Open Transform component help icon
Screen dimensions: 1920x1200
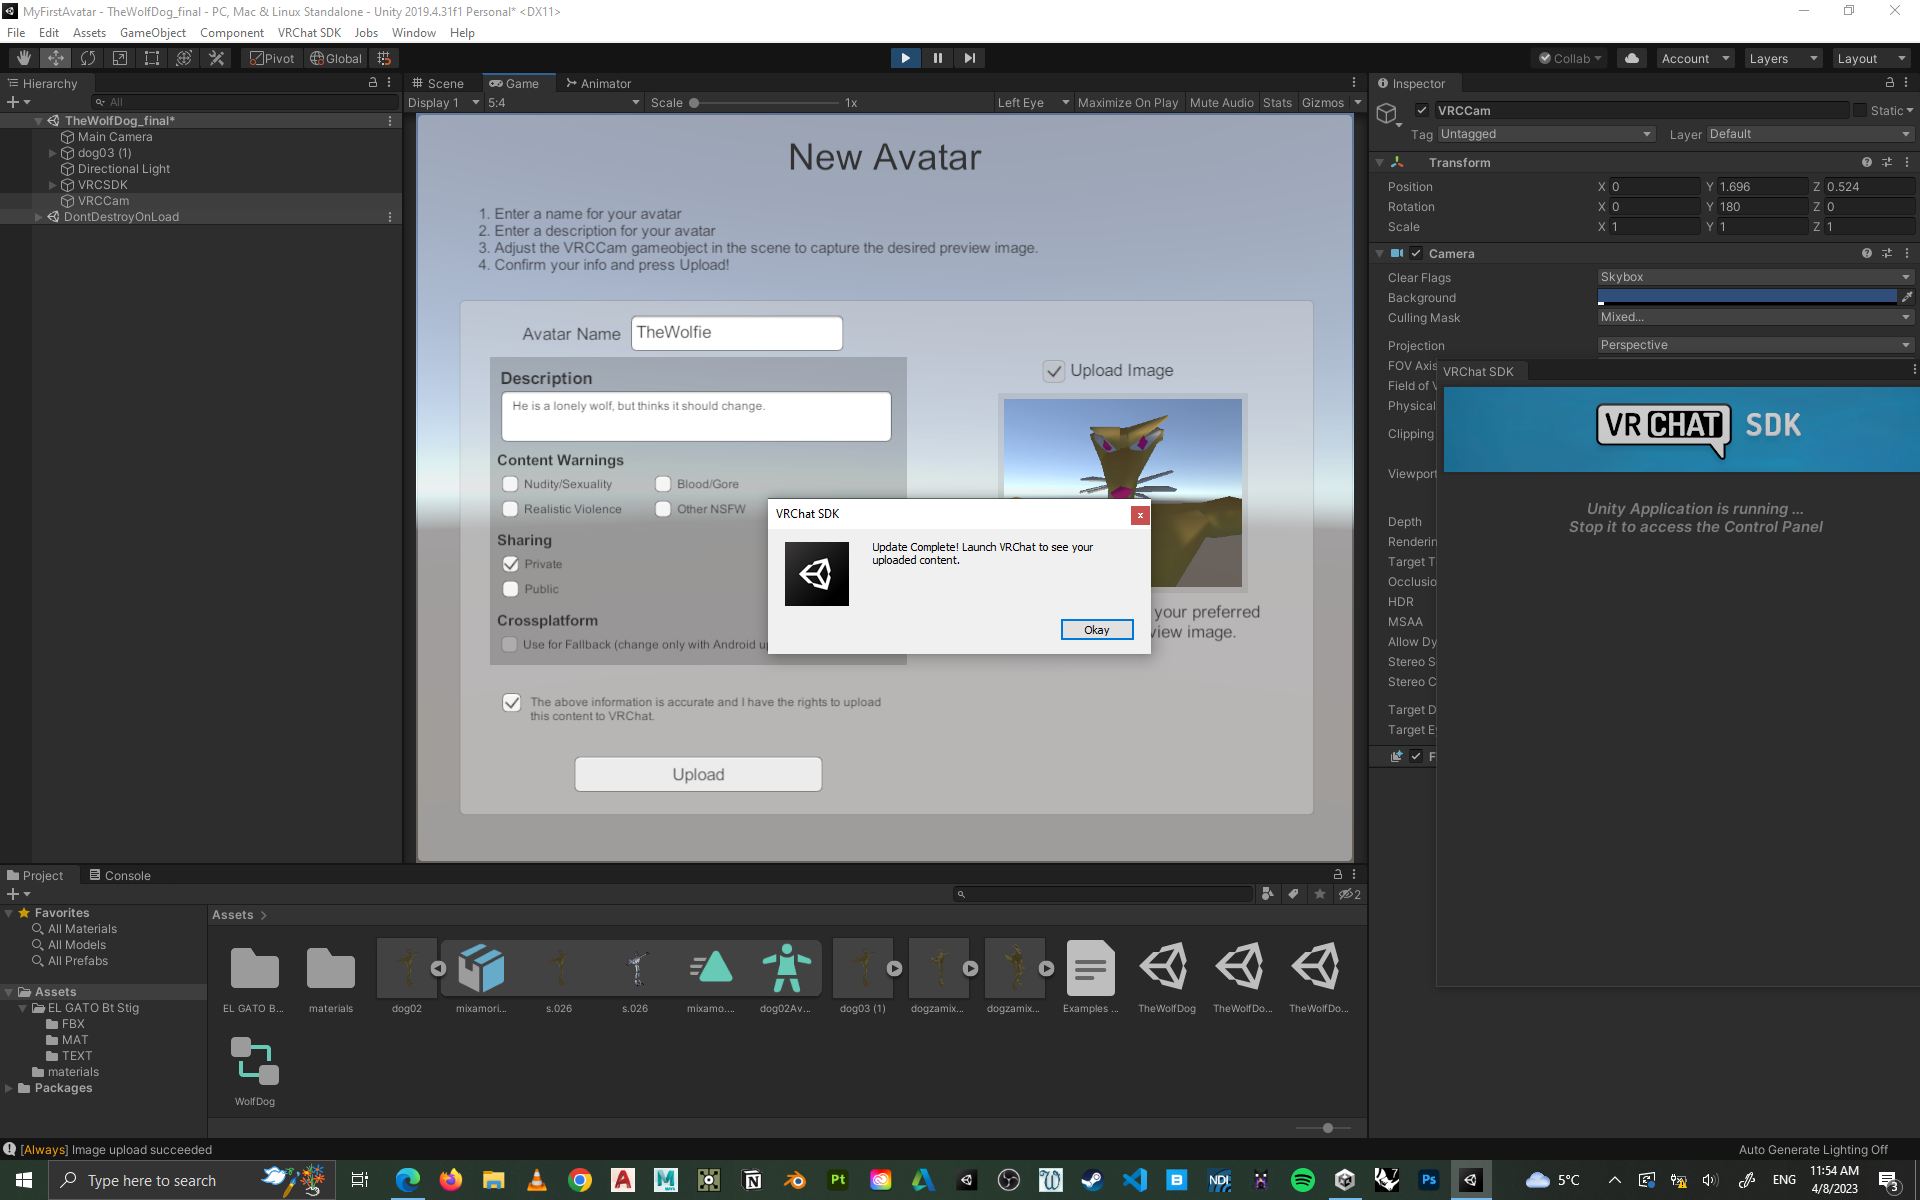1866,162
